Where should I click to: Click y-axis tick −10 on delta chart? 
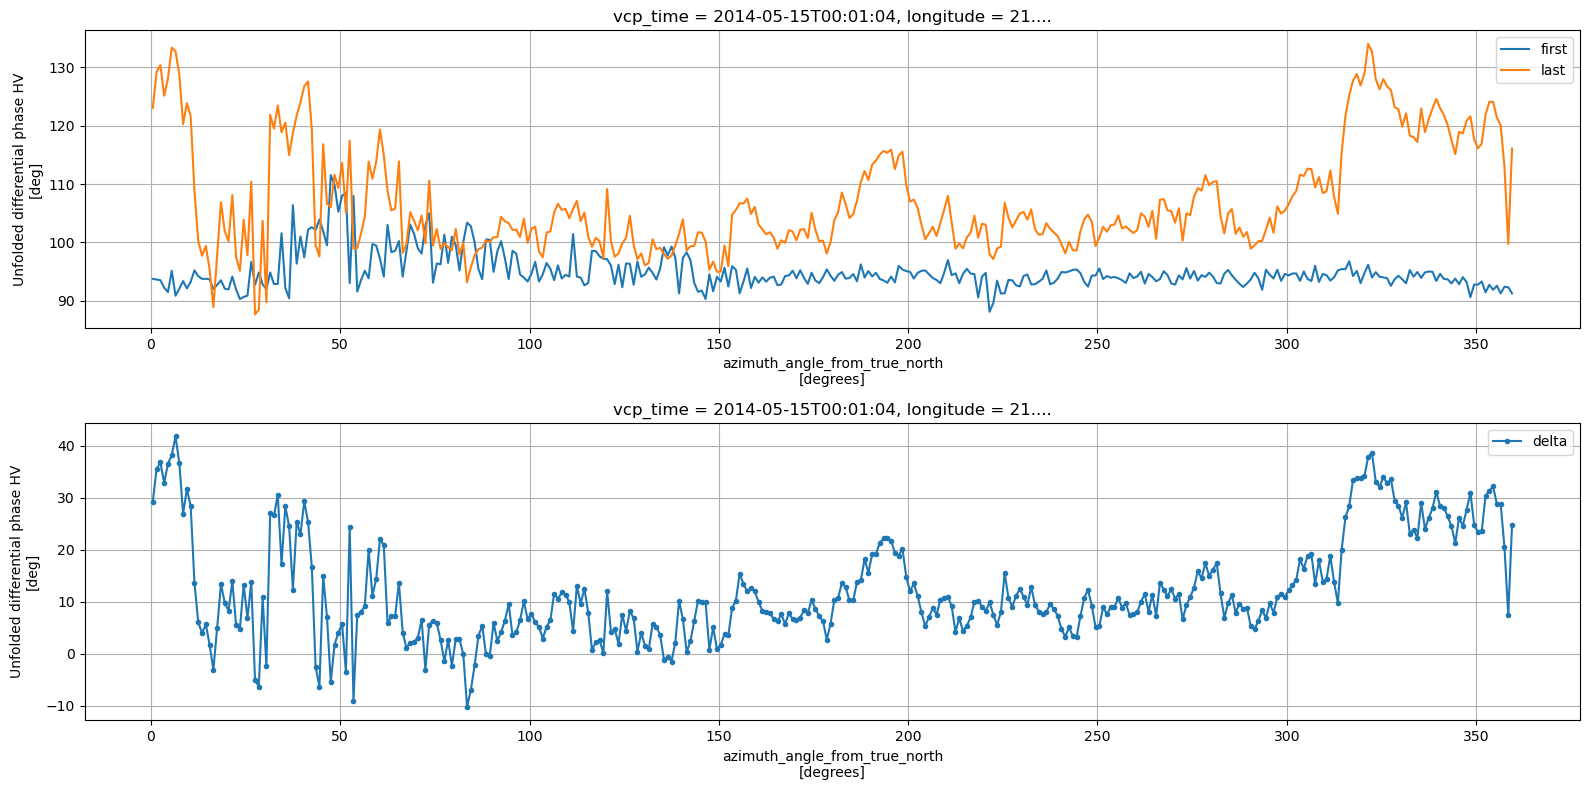(61, 706)
